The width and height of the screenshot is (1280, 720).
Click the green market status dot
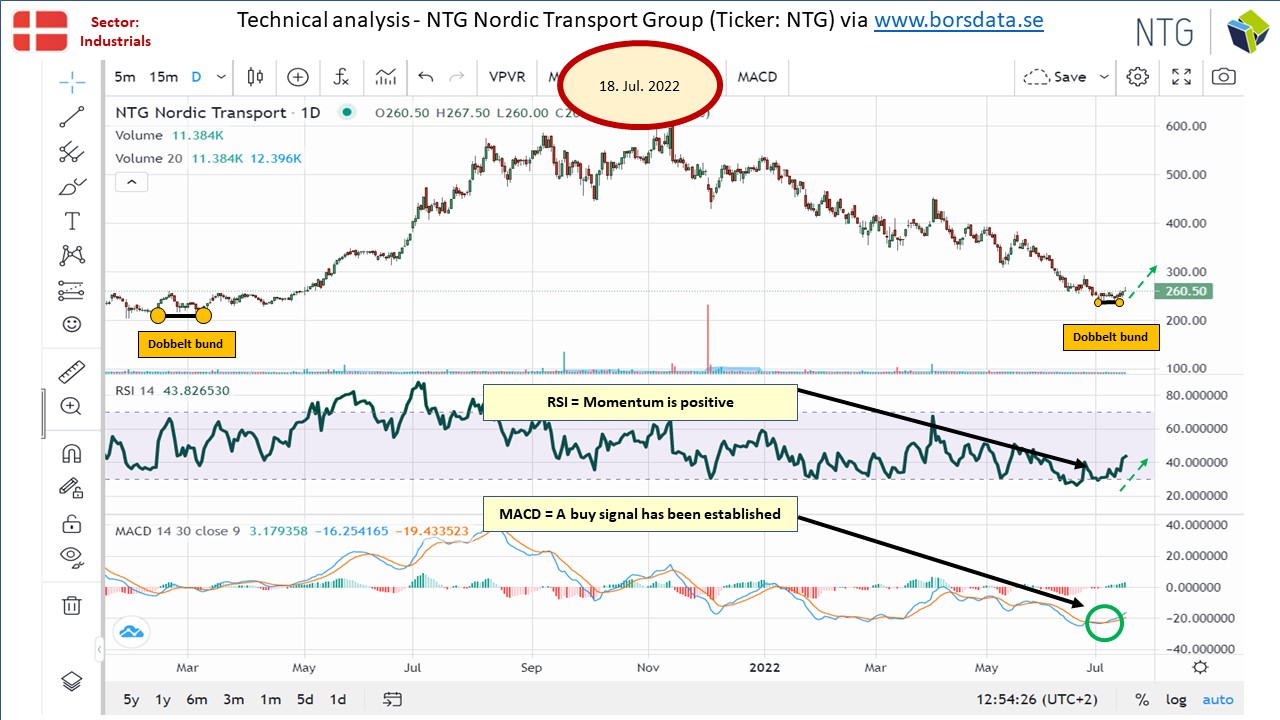coord(346,113)
